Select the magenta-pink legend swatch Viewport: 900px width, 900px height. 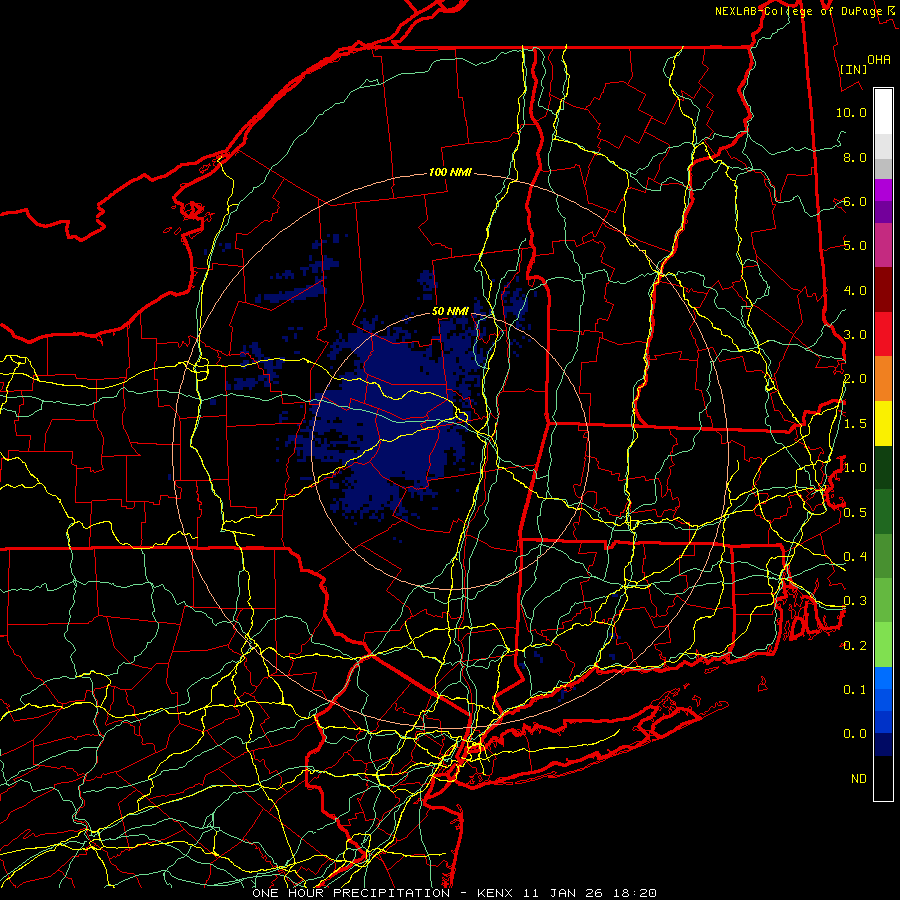click(883, 245)
